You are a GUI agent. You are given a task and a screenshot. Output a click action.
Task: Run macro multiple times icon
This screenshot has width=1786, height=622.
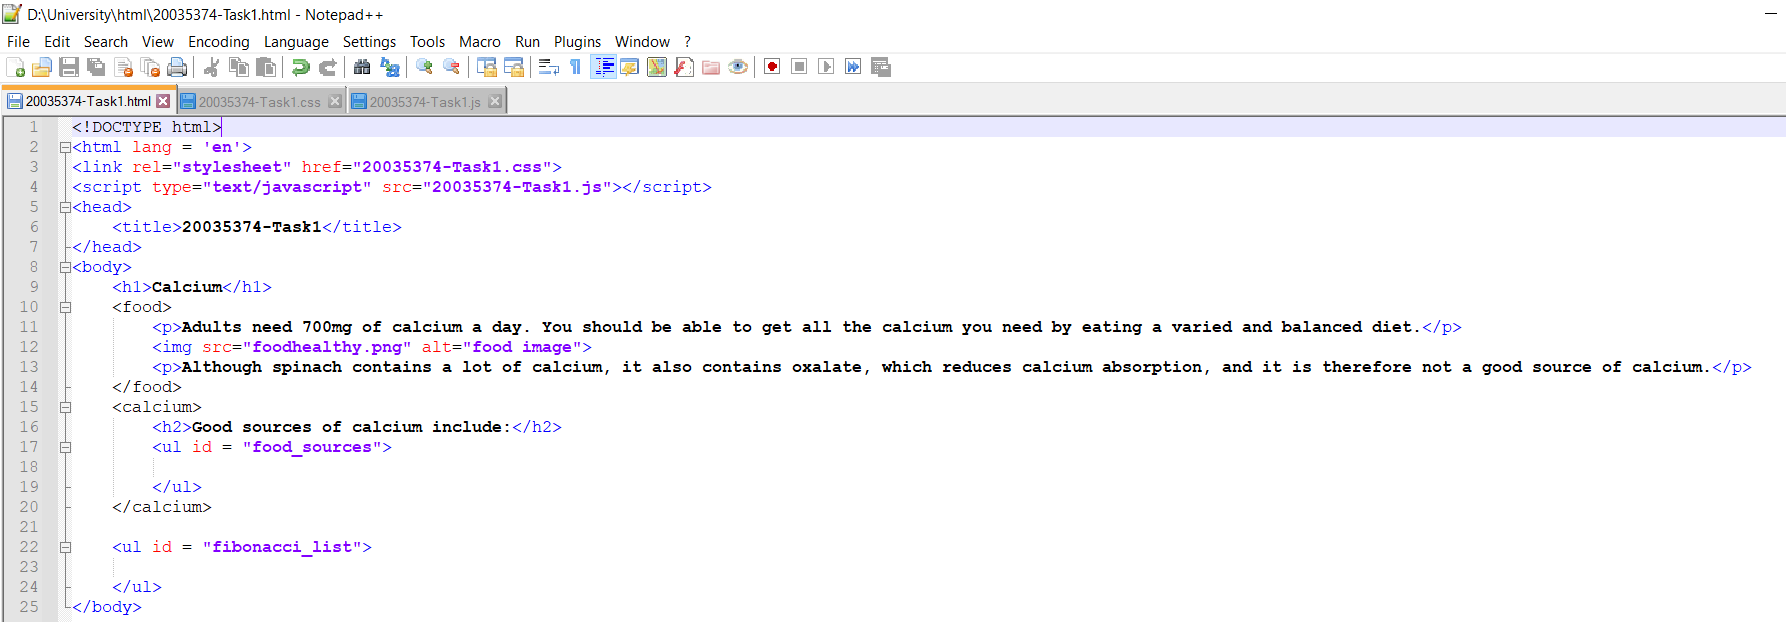(x=853, y=67)
